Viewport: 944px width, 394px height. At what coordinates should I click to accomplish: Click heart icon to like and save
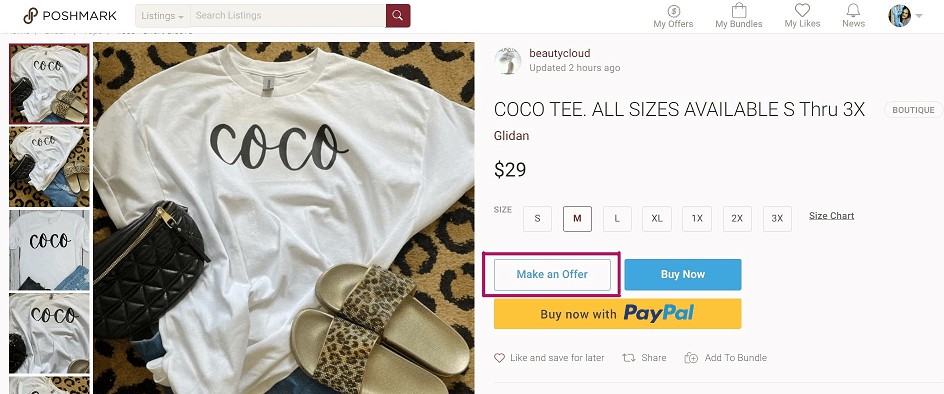[499, 358]
